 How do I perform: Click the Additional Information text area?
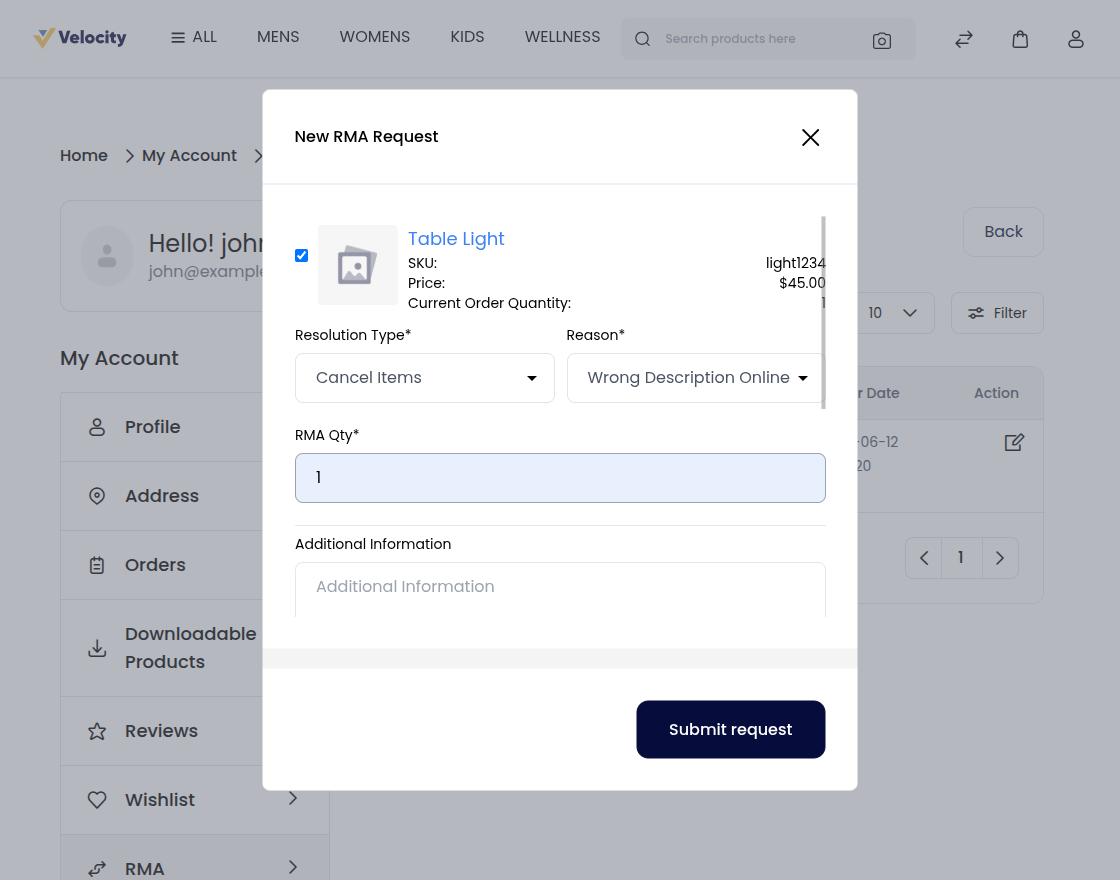(560, 589)
